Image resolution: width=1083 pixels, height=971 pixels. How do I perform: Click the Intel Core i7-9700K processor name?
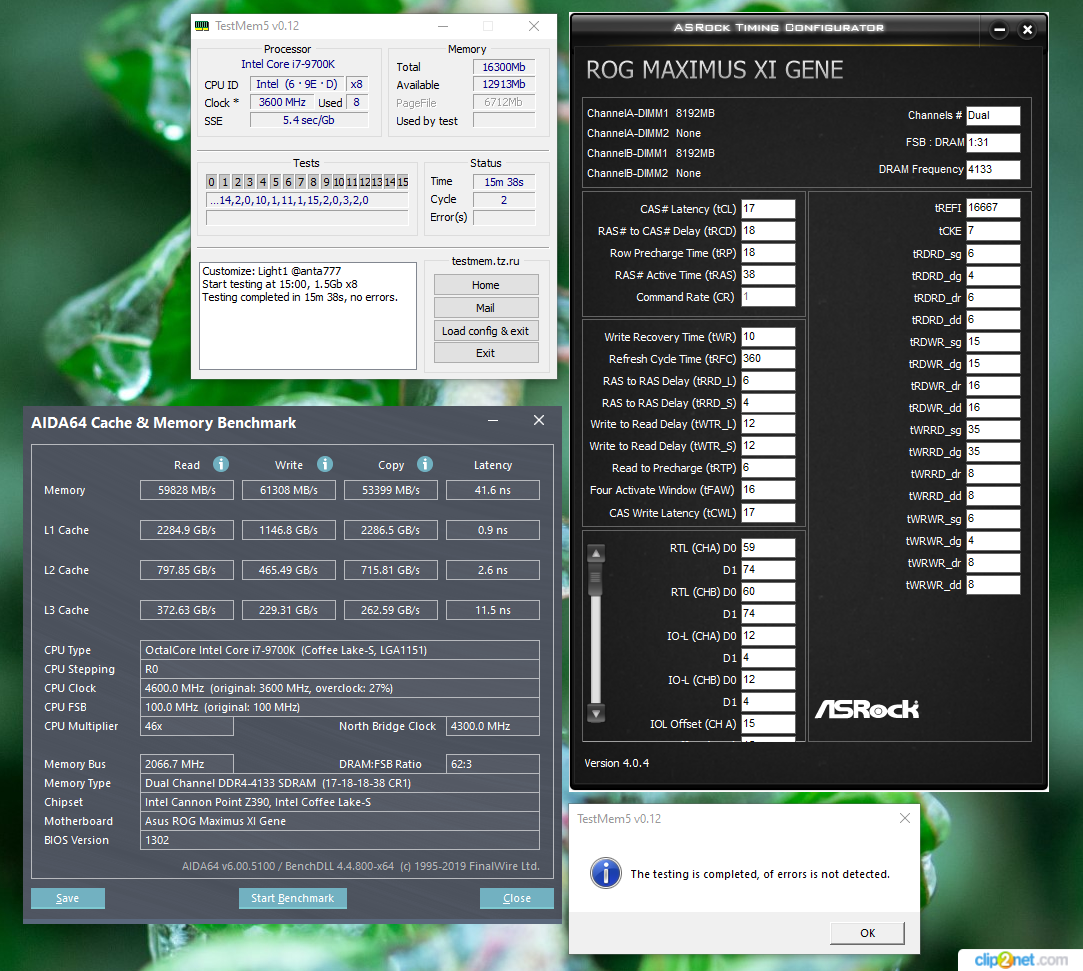288,64
